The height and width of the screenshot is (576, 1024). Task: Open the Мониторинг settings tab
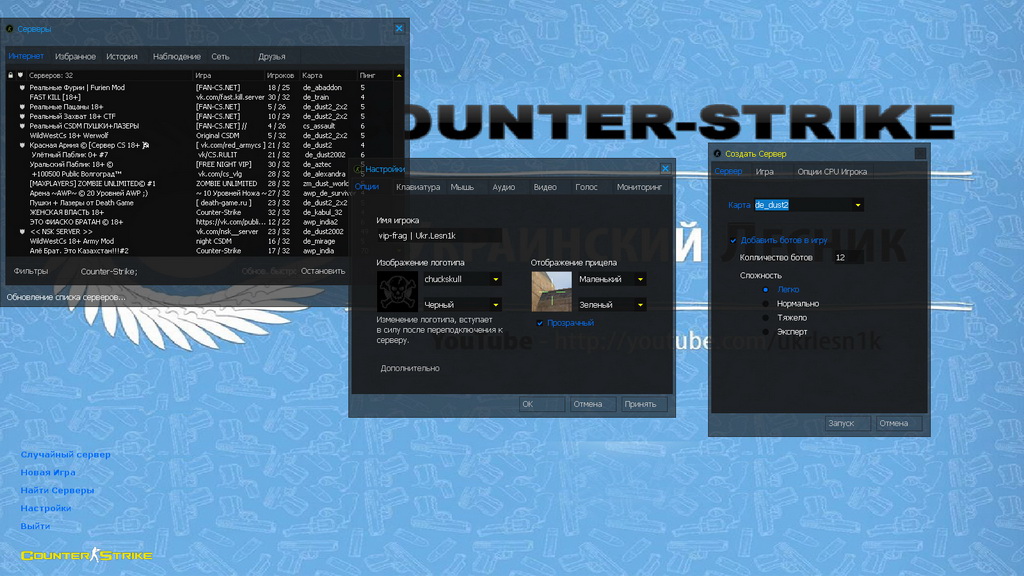639,187
